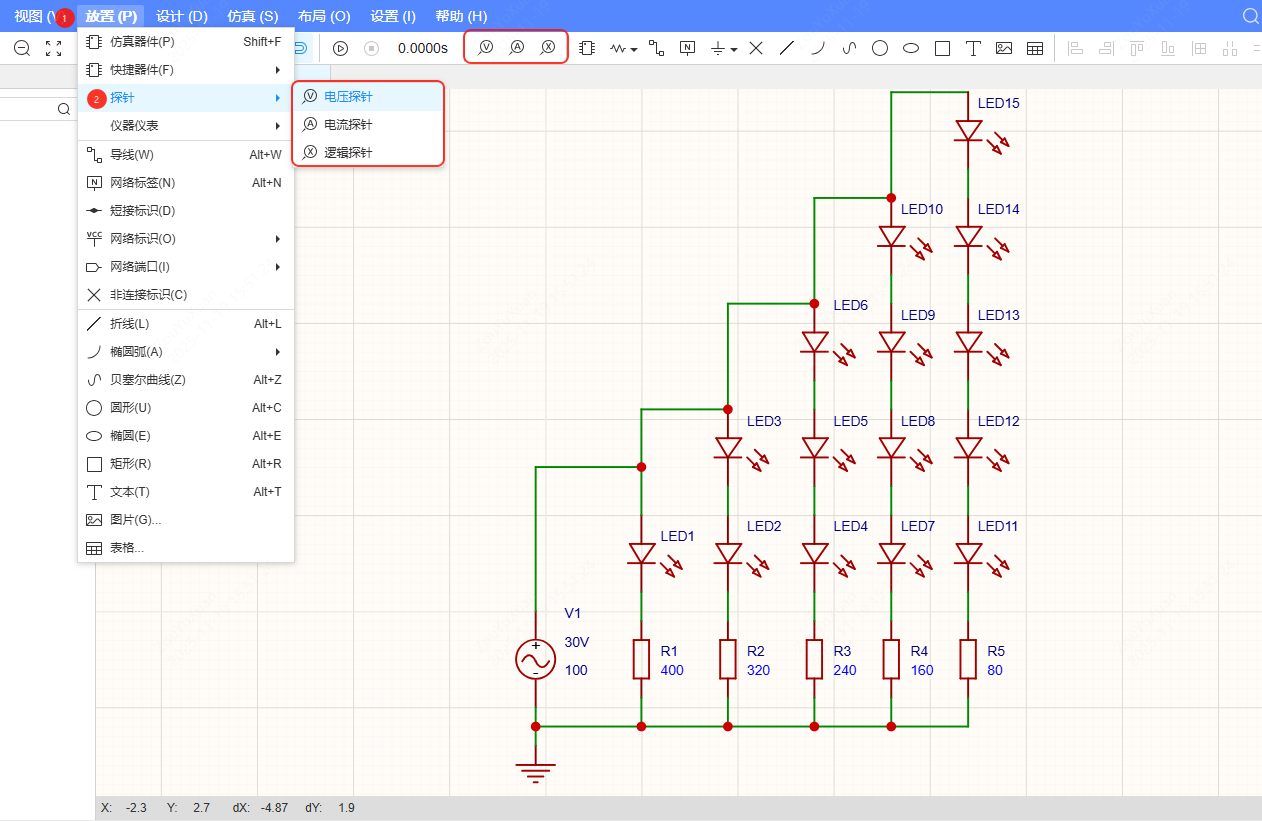Select the logic probe toolbar icon
1262x821 pixels.
point(547,48)
